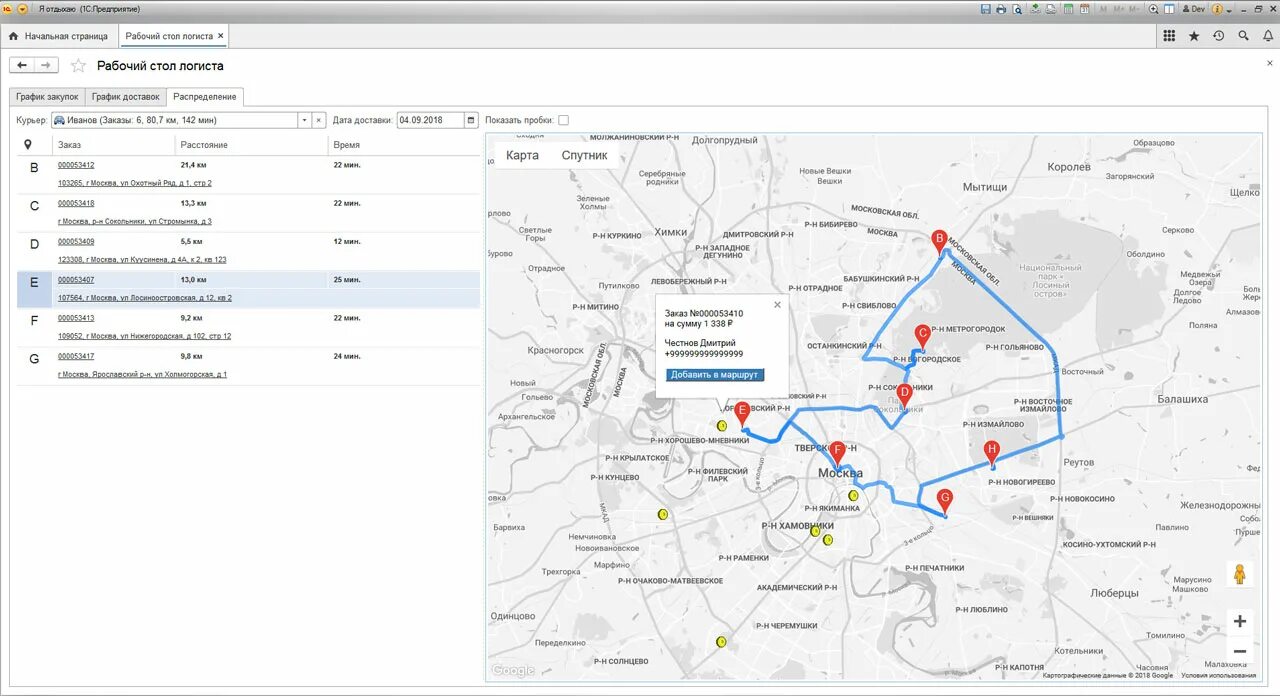Open order link 000053413

coord(76,318)
